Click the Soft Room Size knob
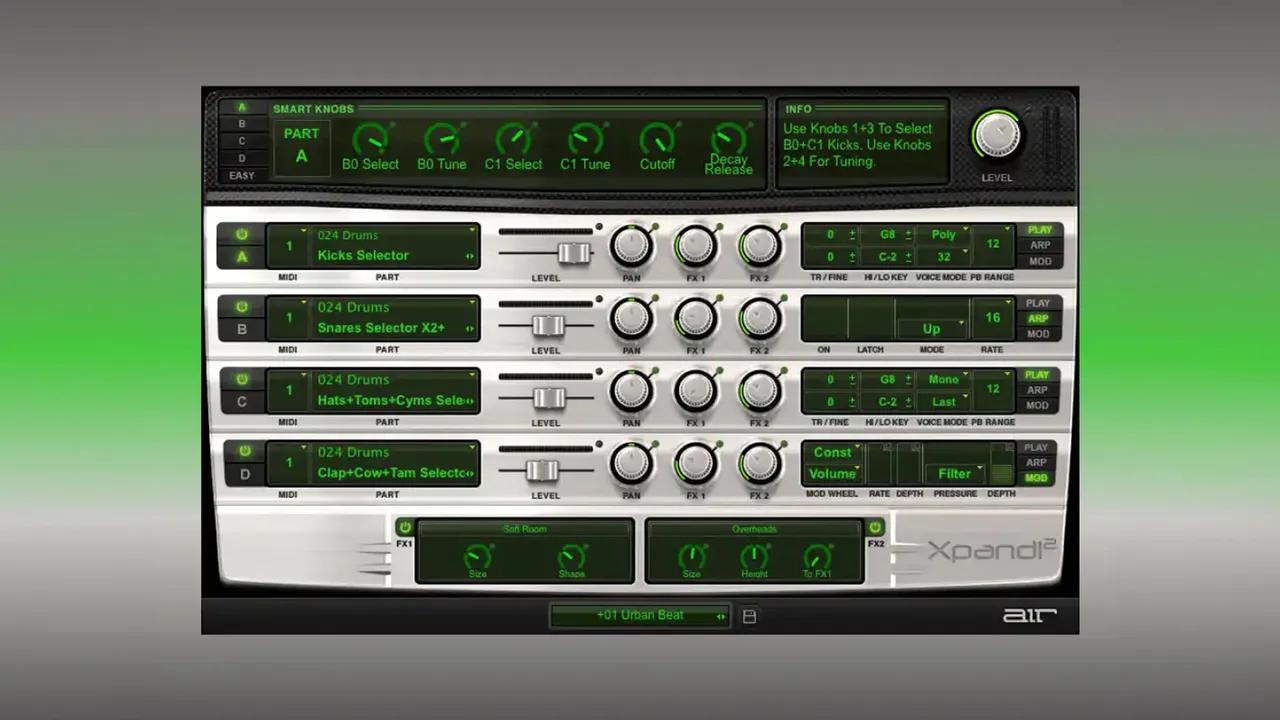The height and width of the screenshot is (720, 1280). (478, 556)
